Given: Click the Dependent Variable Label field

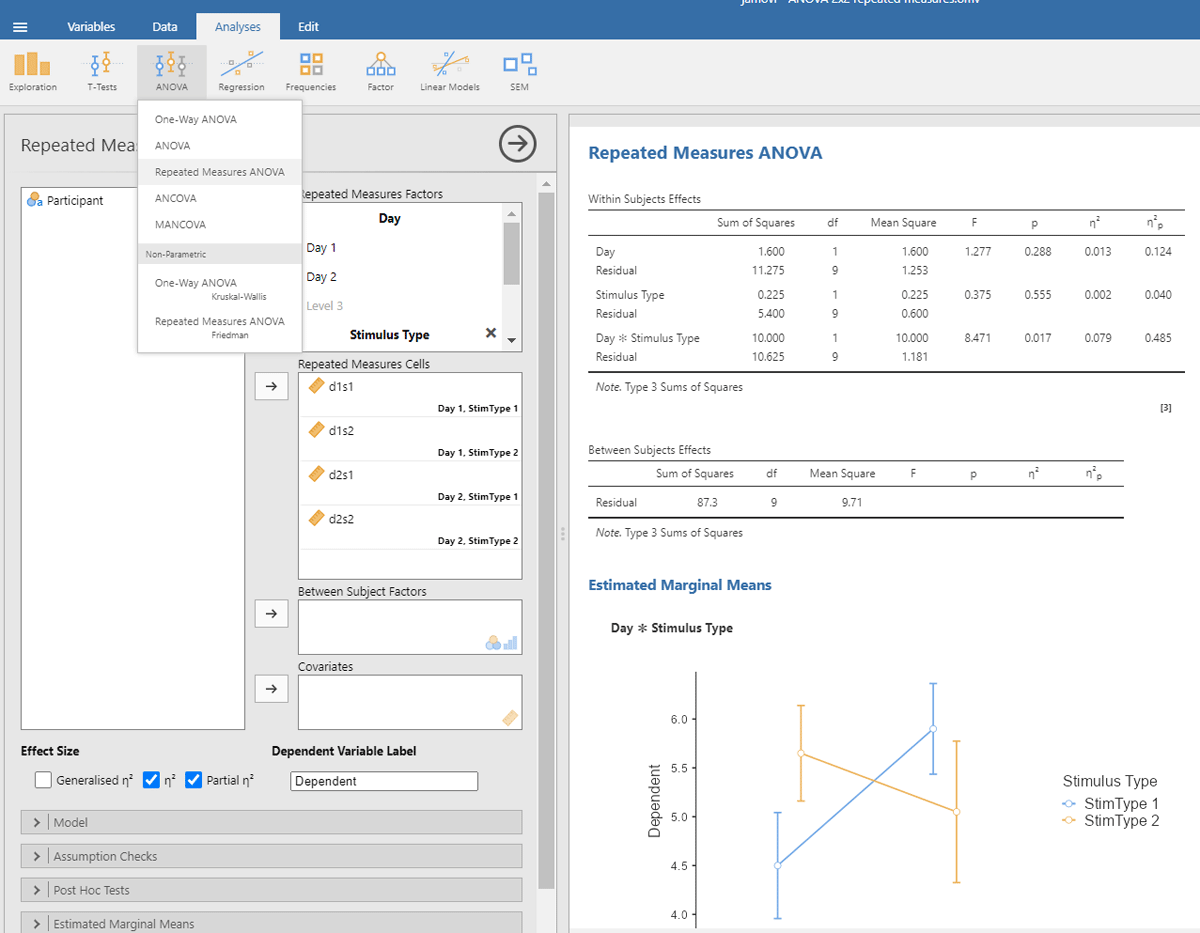Looking at the screenshot, I should pyautogui.click(x=384, y=781).
